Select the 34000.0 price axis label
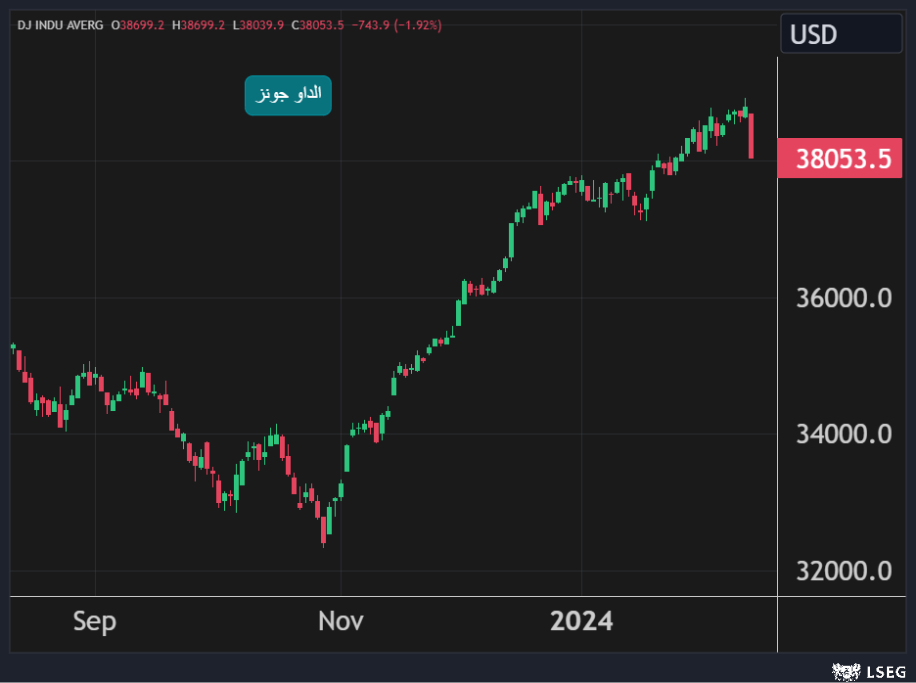The width and height of the screenshot is (916, 683). (x=844, y=434)
